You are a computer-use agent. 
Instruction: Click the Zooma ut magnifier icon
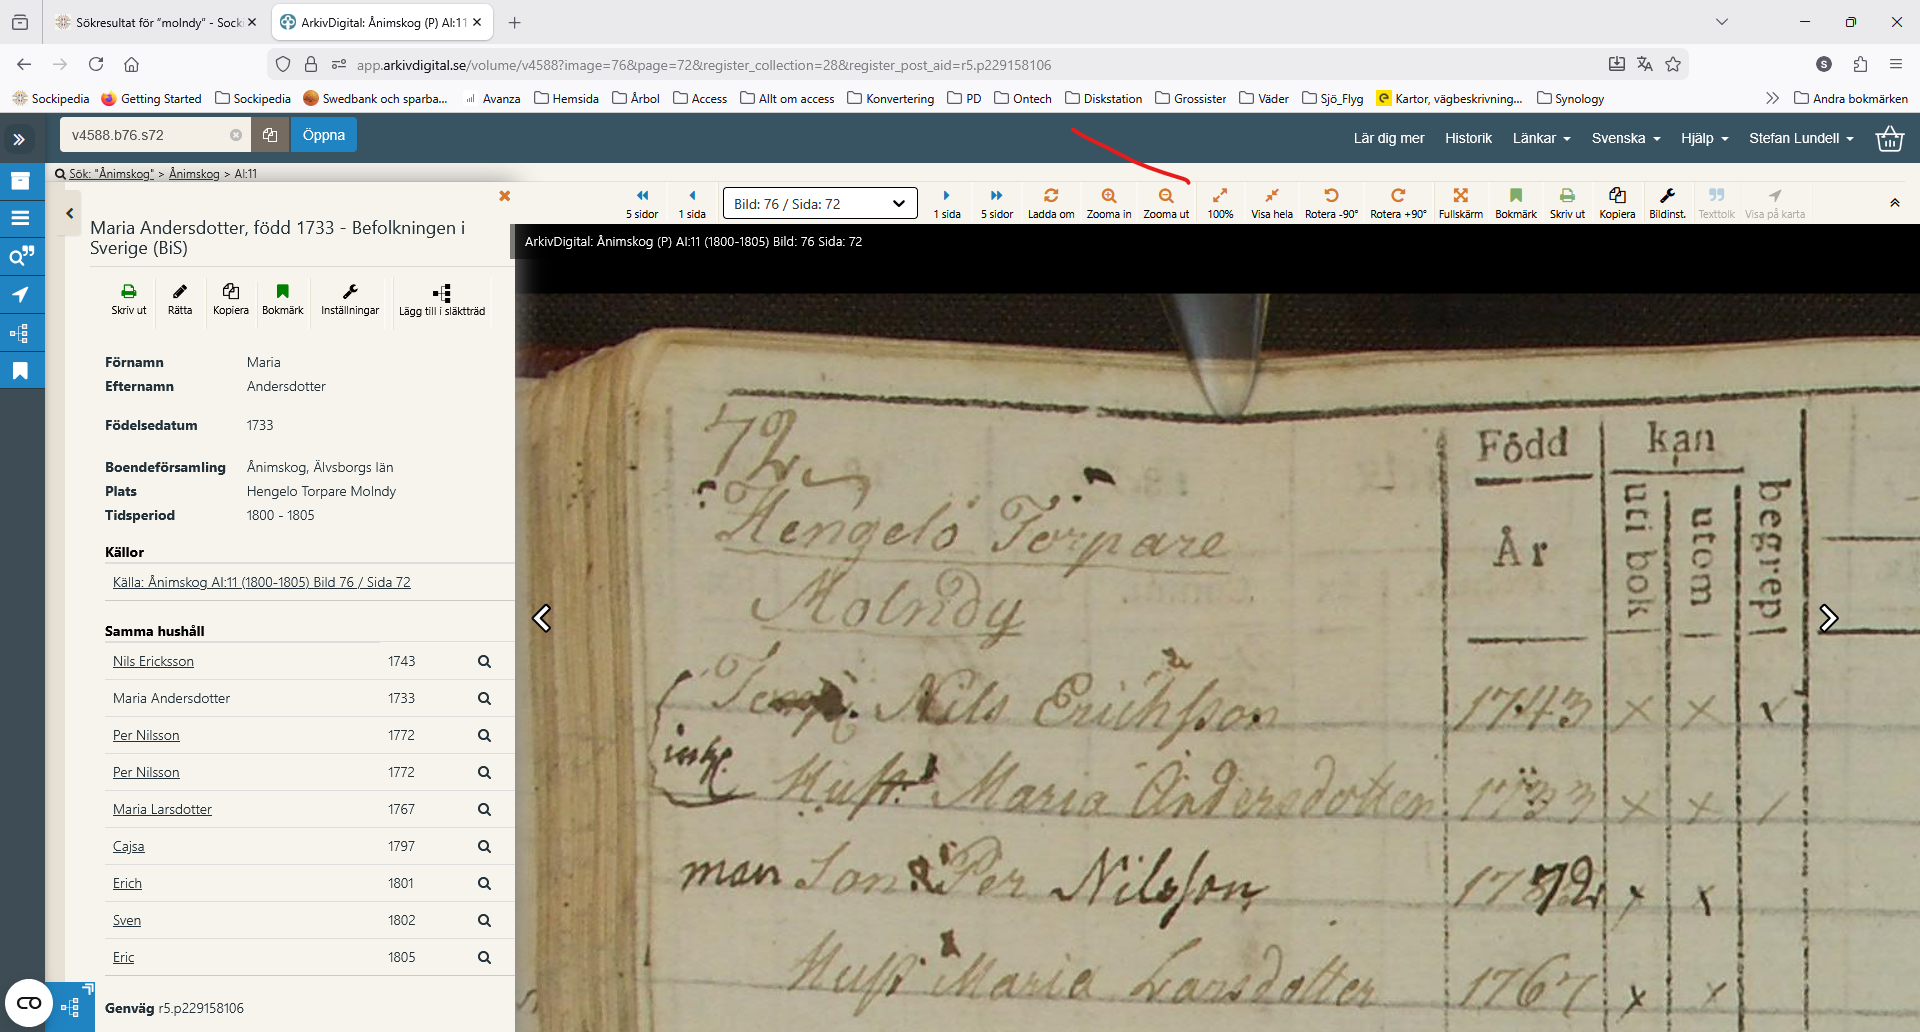tap(1165, 196)
